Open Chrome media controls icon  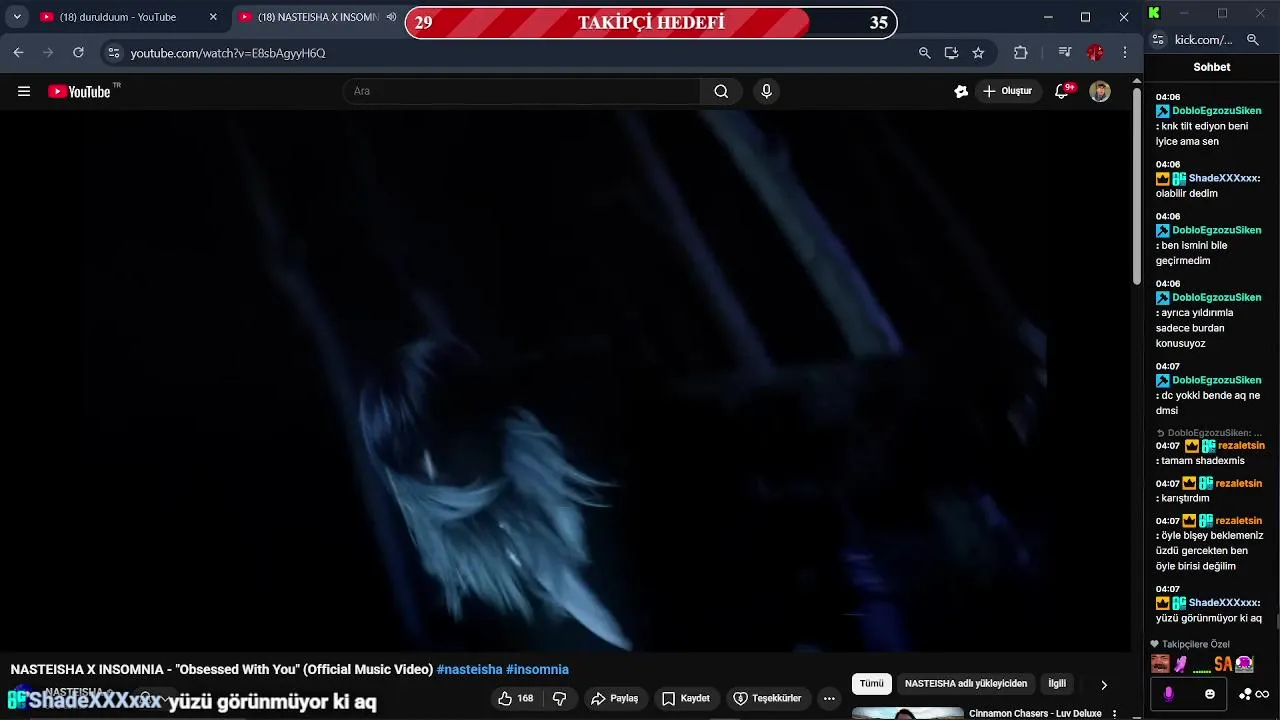tap(1065, 53)
